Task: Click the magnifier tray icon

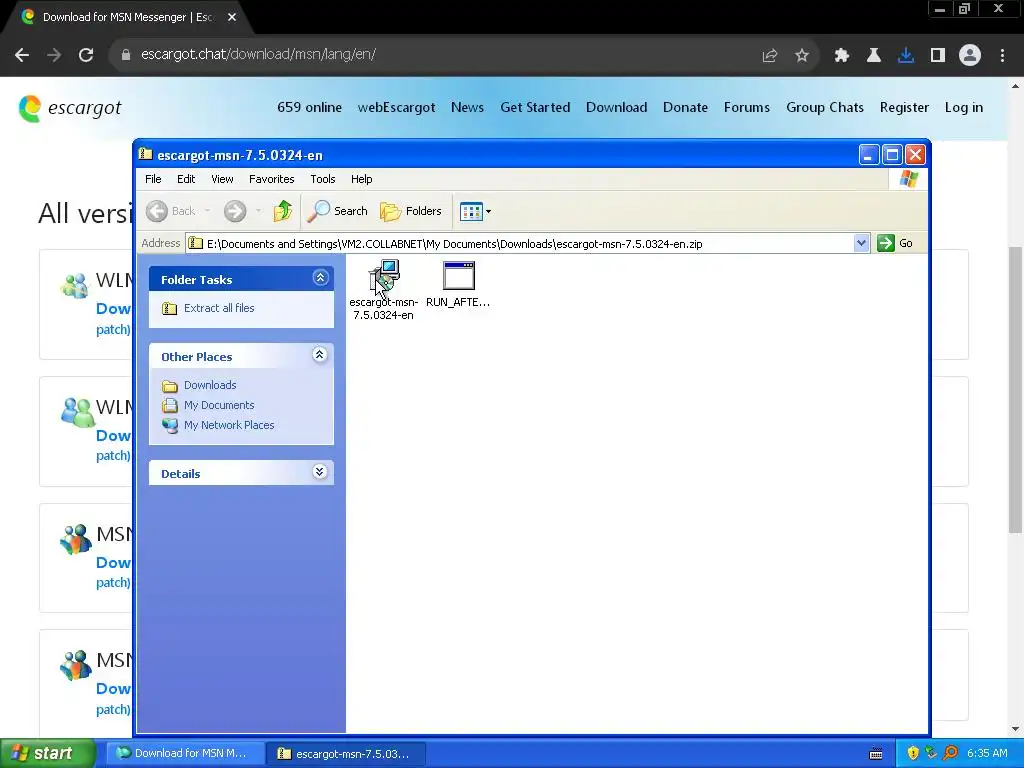Action: (950, 754)
